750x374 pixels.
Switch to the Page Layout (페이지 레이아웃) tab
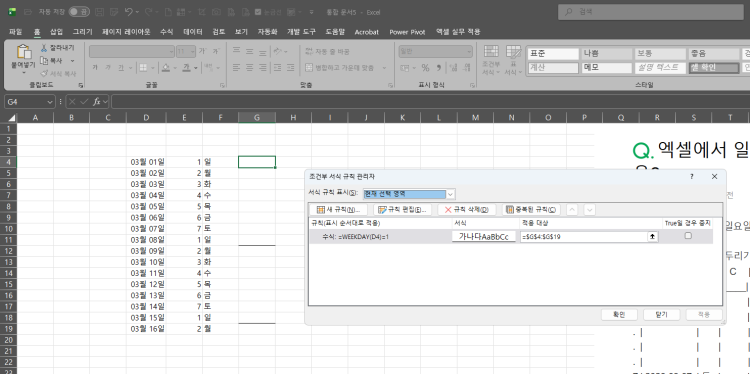[126, 32]
